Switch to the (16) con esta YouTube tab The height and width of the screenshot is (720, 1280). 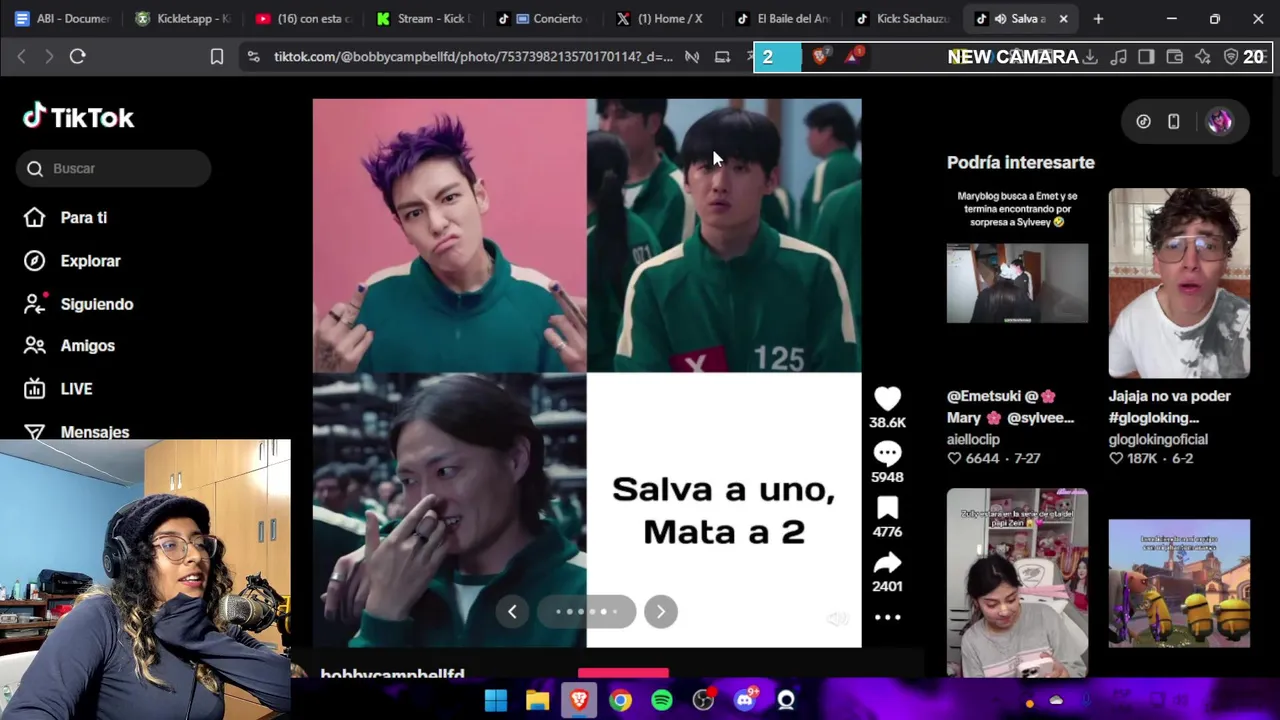coord(305,18)
